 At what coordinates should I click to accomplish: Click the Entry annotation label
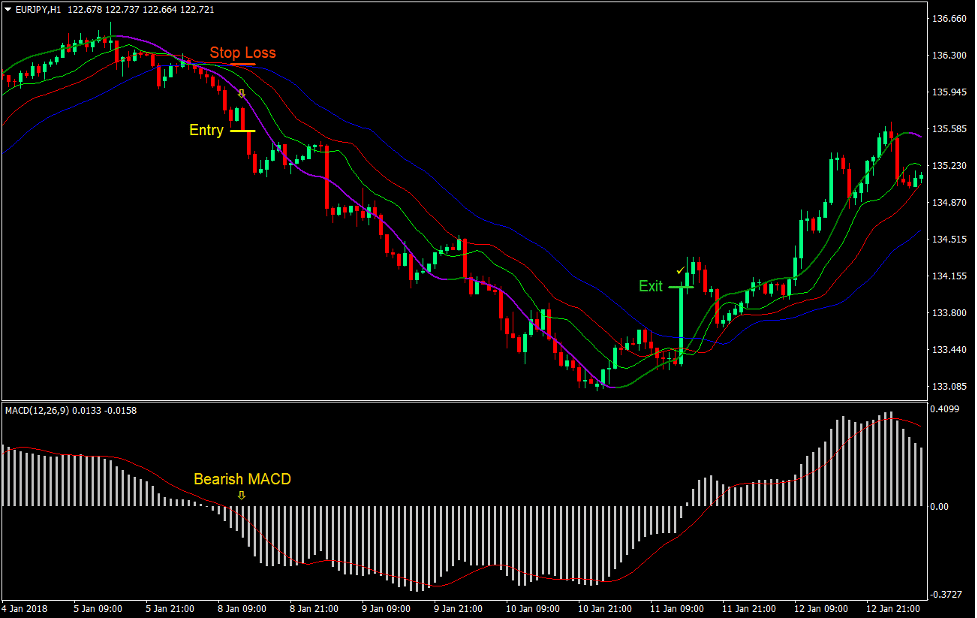pos(205,130)
